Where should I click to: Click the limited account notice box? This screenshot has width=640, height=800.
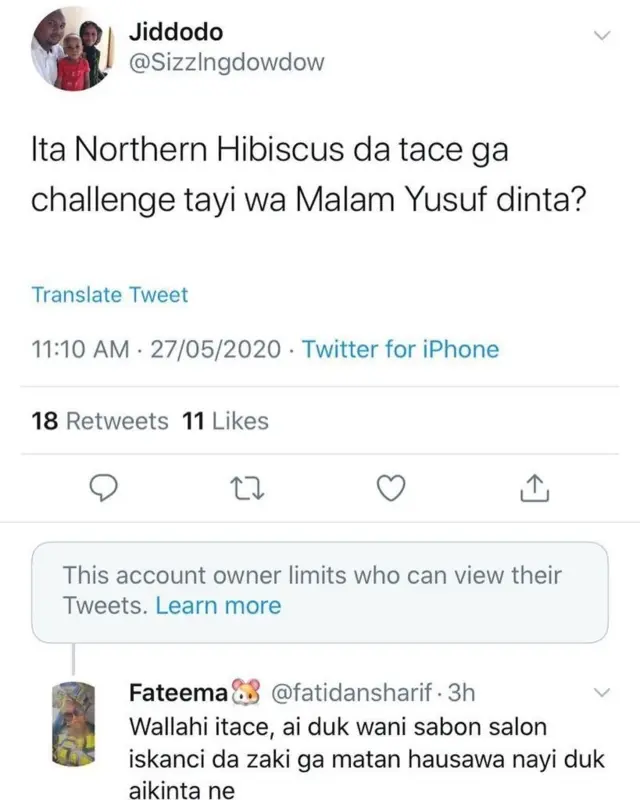click(x=320, y=591)
